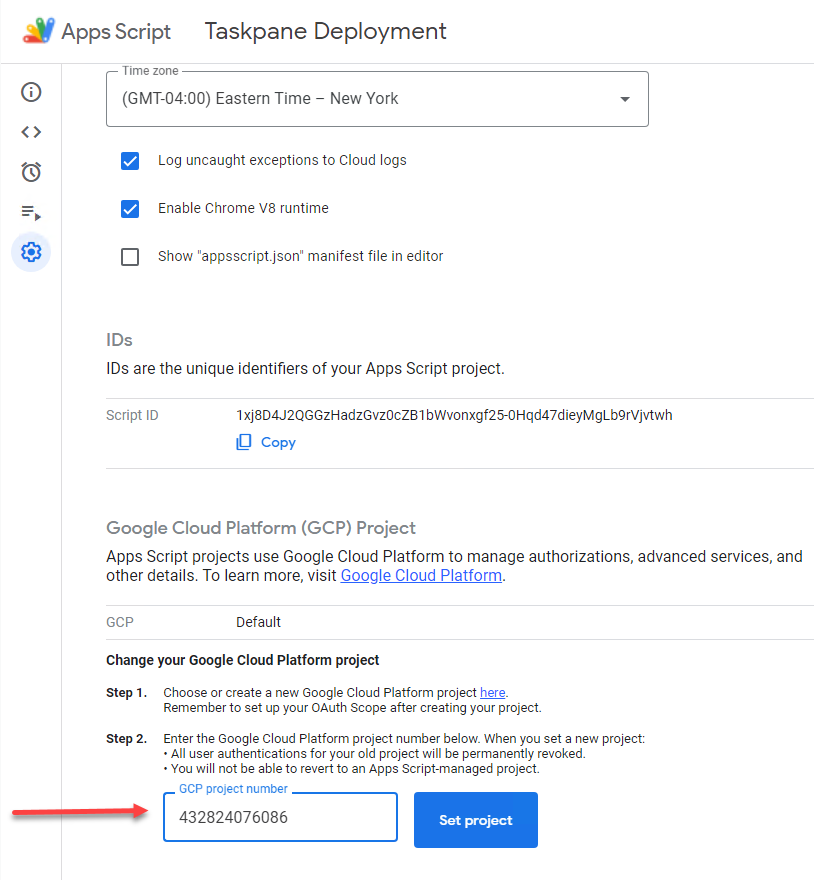Follow the 'here' link in Step 1
The height and width of the screenshot is (880, 814).
tap(492, 693)
